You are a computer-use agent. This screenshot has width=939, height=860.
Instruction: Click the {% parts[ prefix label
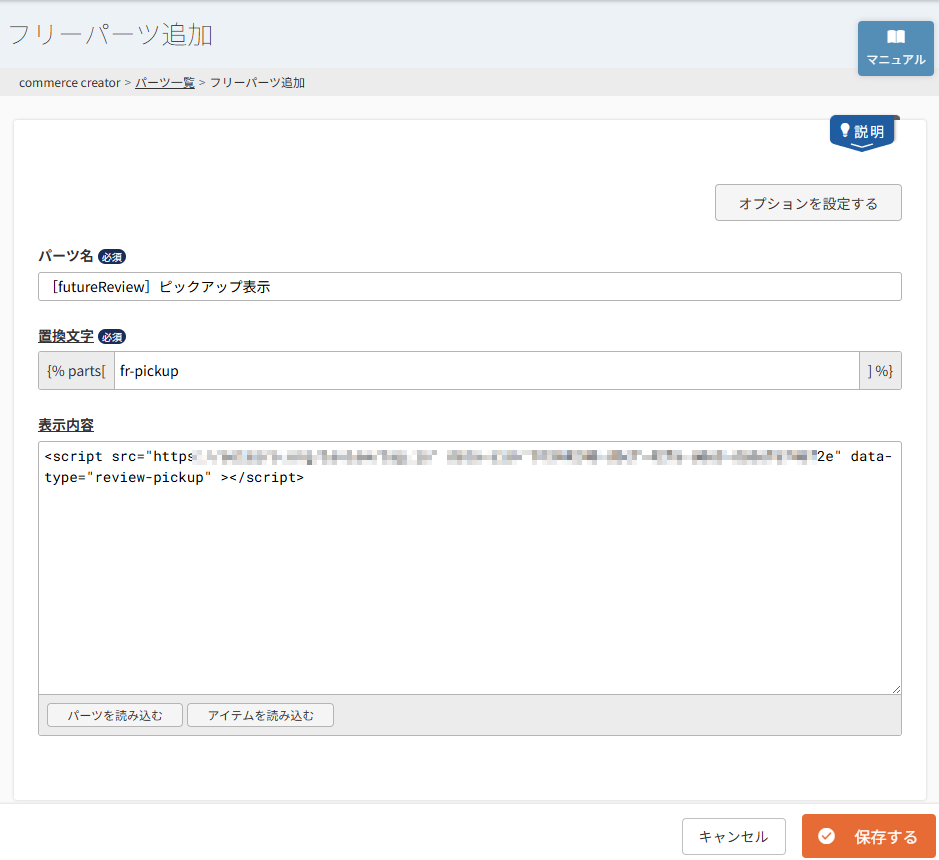pos(76,371)
